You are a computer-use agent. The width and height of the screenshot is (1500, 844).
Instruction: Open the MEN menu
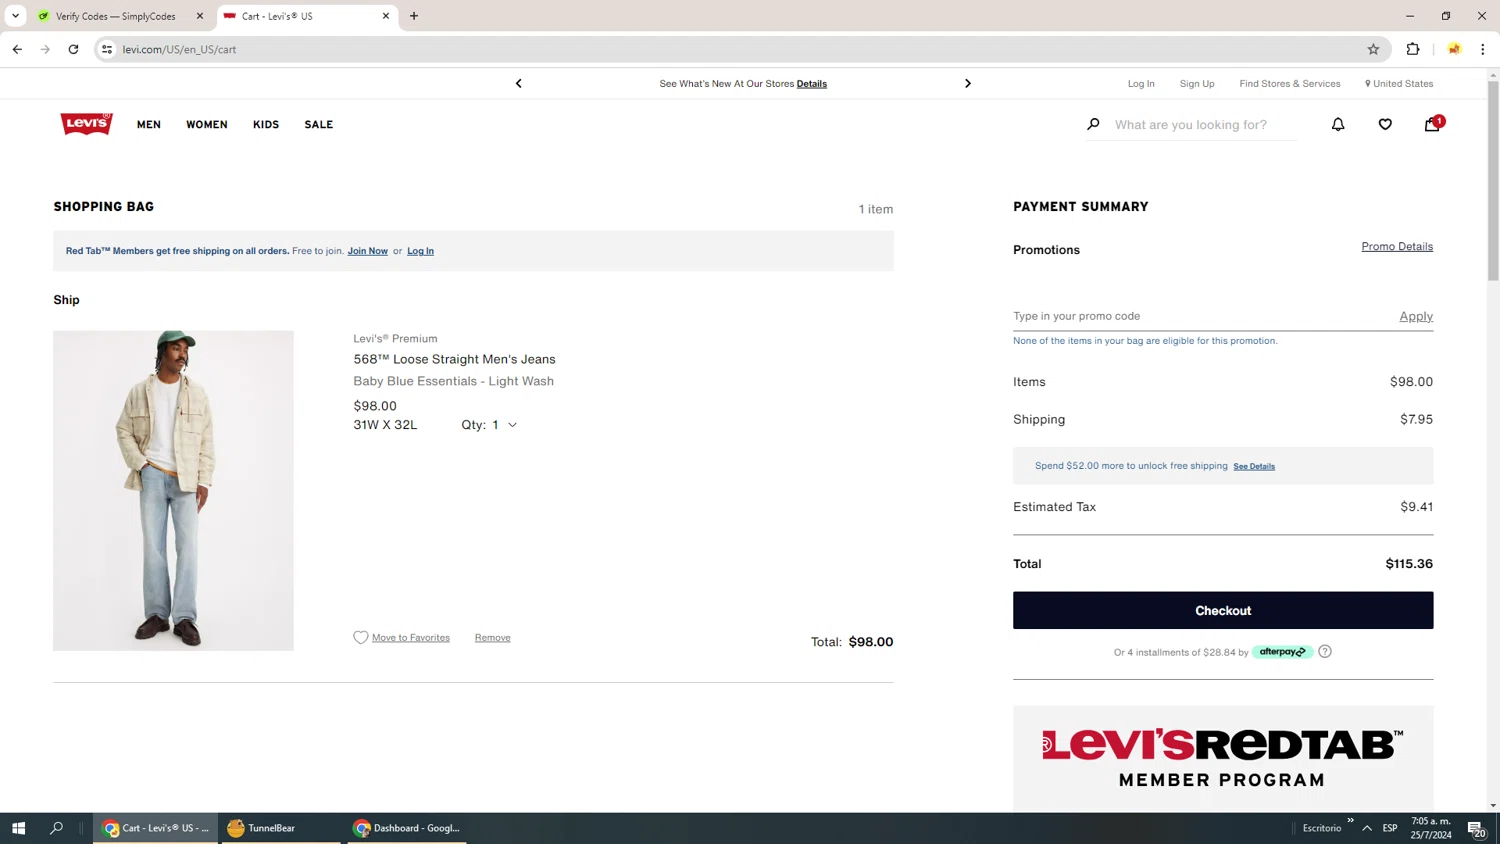[x=149, y=125]
